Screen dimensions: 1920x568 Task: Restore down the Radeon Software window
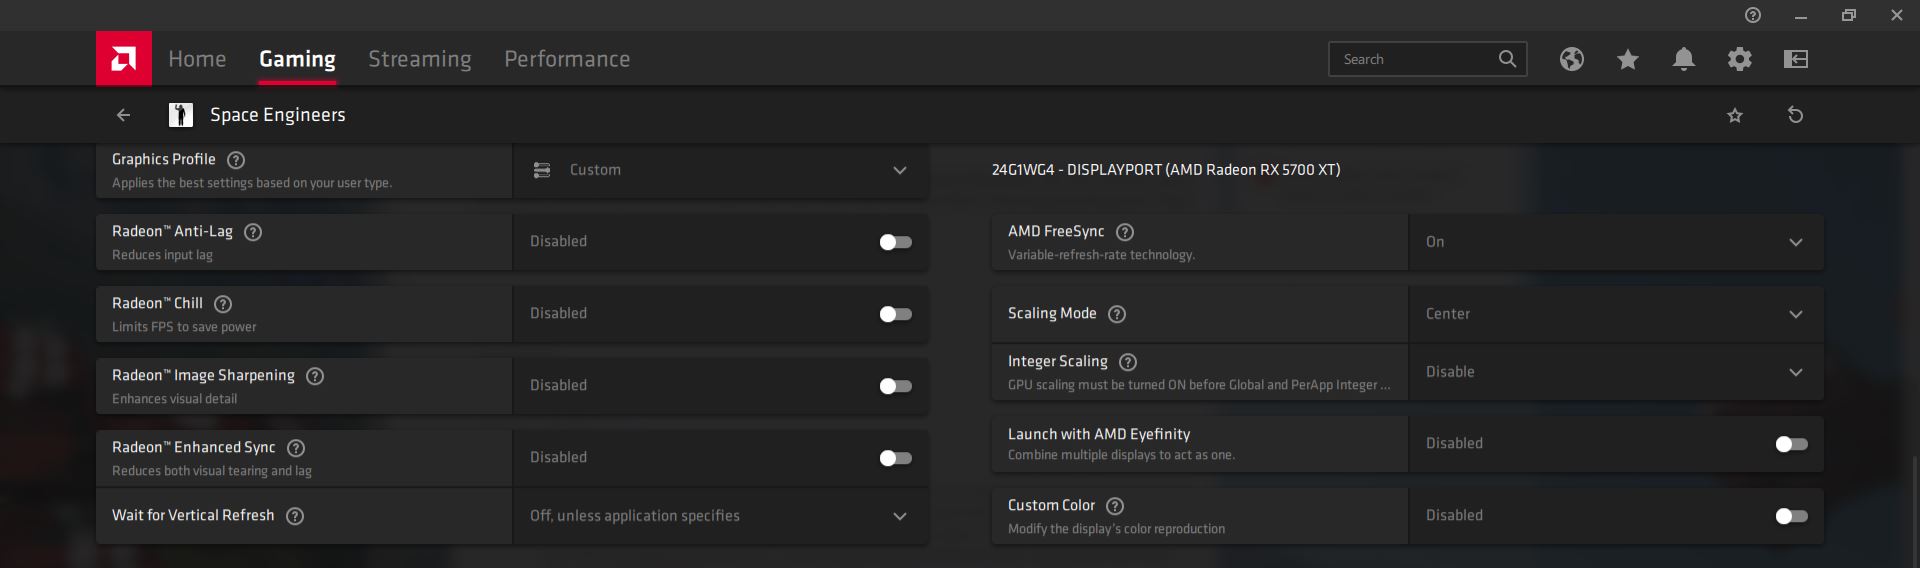coord(1849,16)
